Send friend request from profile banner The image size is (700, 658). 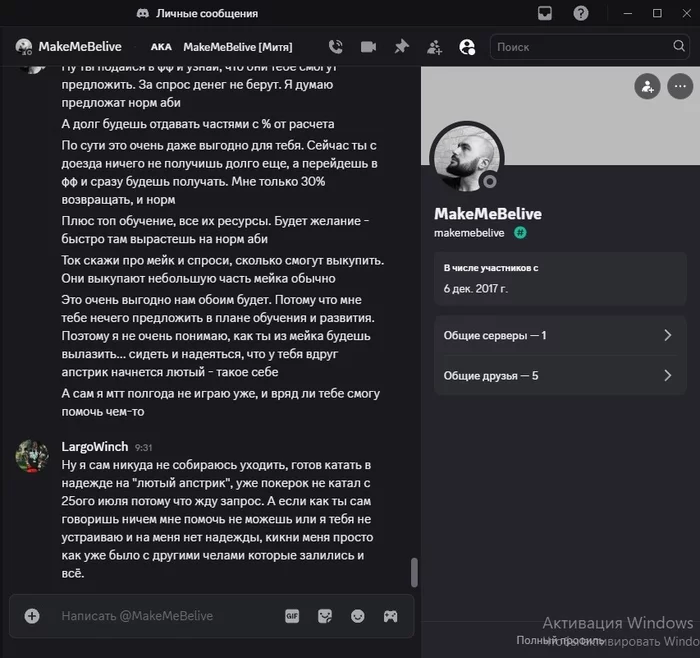tap(647, 86)
